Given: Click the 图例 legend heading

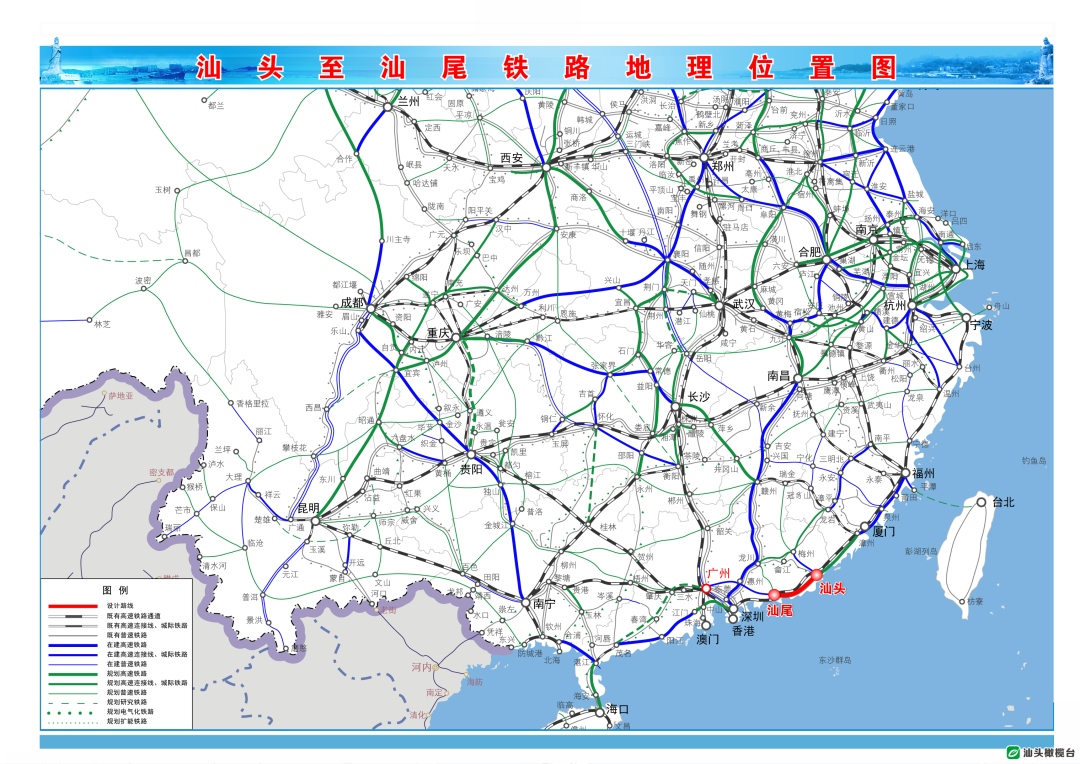Looking at the screenshot, I should [x=115, y=590].
